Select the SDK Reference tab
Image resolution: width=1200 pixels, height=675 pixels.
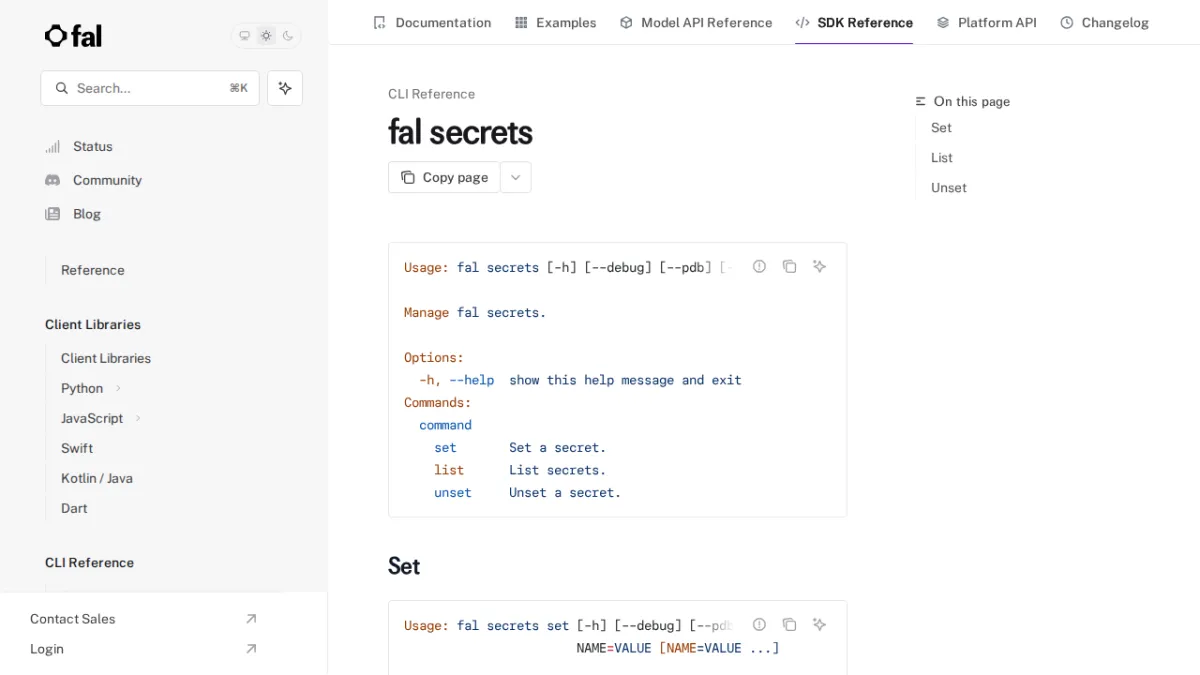click(x=854, y=22)
